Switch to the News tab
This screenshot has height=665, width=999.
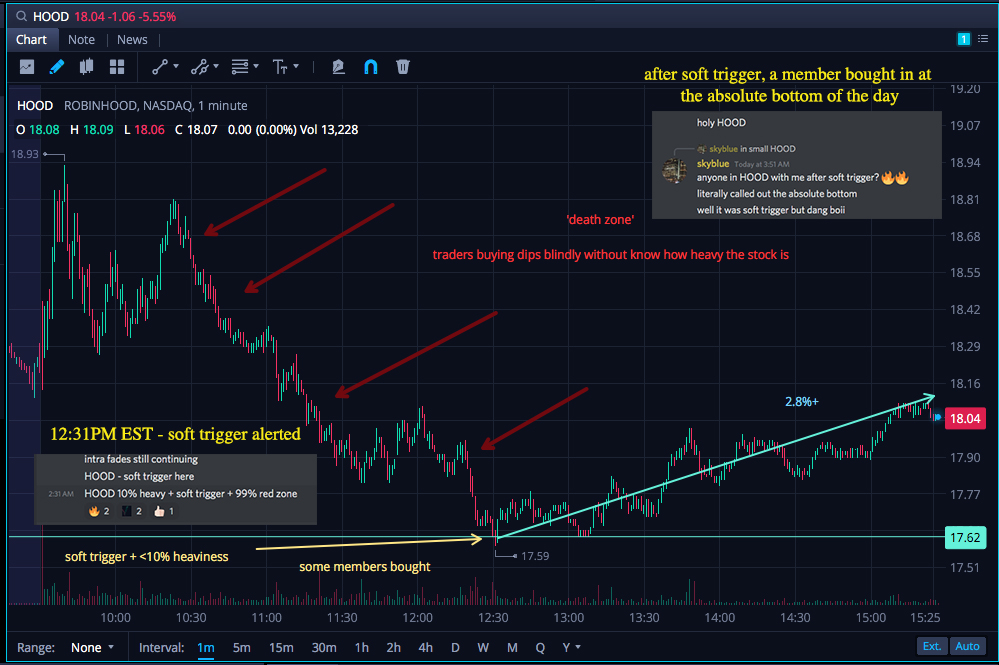coord(132,39)
